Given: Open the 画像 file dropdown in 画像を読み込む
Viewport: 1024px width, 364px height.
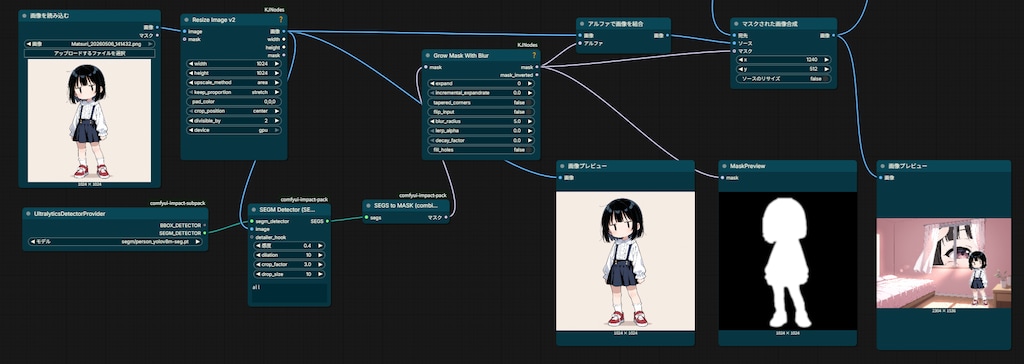Looking at the screenshot, I should tap(89, 44).
